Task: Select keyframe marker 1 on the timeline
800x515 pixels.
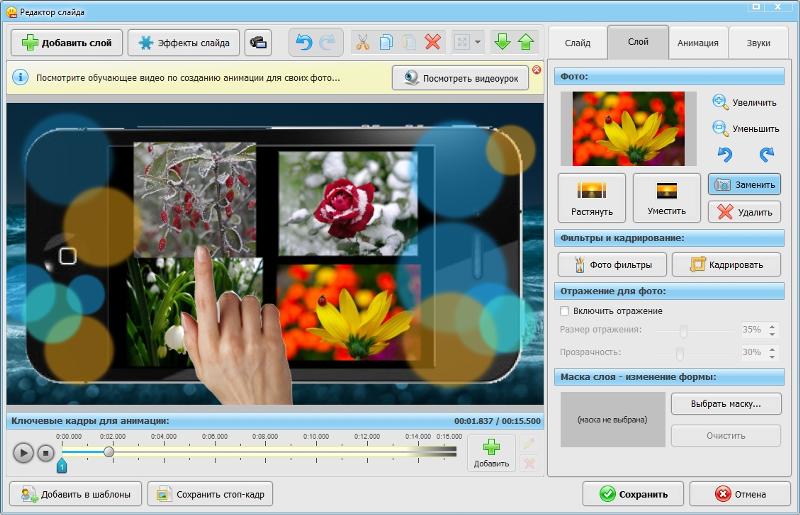Action: tap(62, 466)
